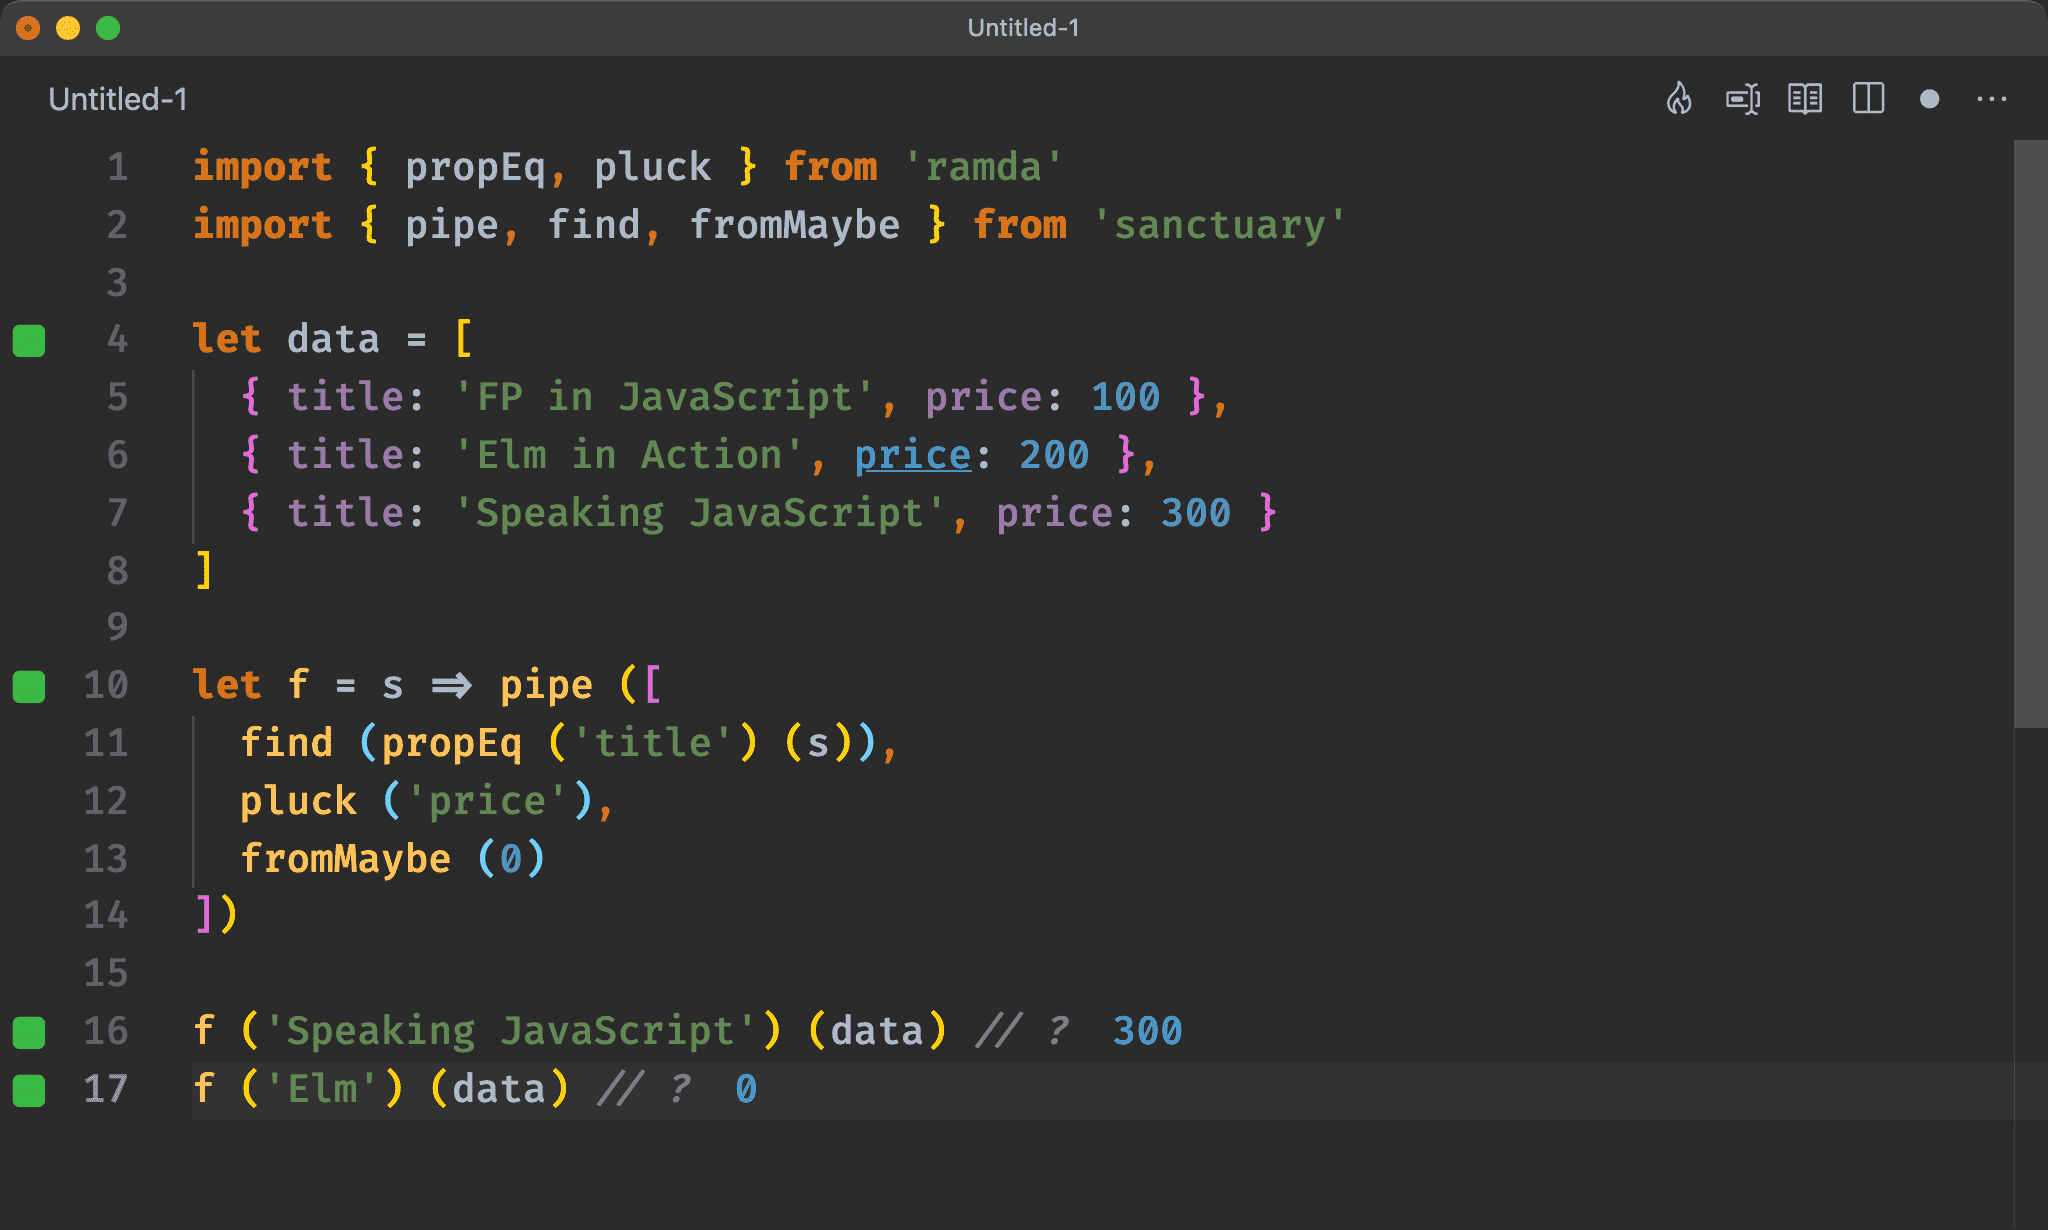Click the close window button
Image resolution: width=2048 pixels, height=1230 pixels.
click(x=28, y=28)
